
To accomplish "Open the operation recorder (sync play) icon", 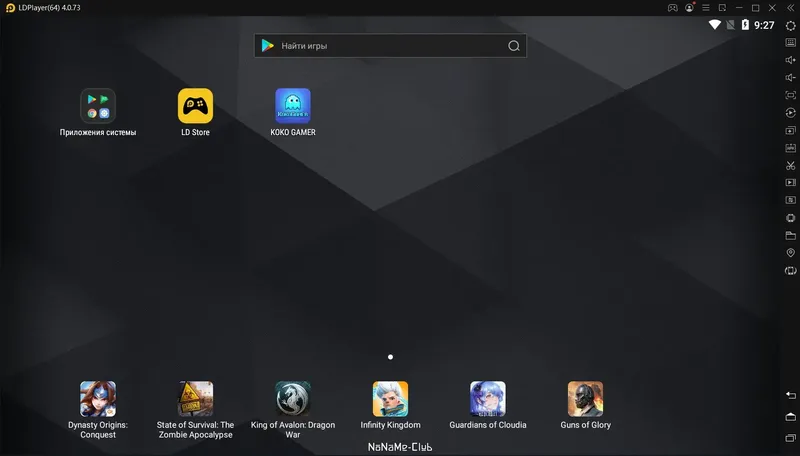I will pyautogui.click(x=790, y=113).
